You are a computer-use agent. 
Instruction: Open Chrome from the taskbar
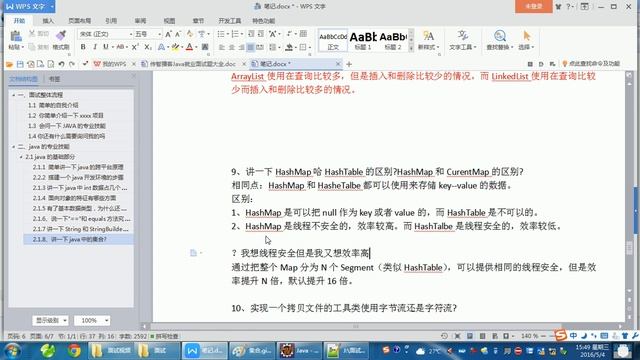(x=74, y=351)
